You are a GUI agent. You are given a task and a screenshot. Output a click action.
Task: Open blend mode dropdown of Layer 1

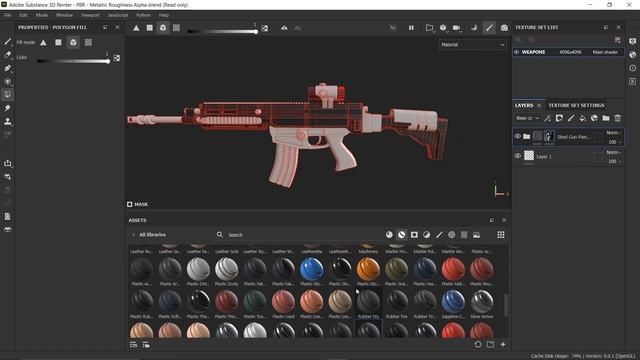coord(613,152)
